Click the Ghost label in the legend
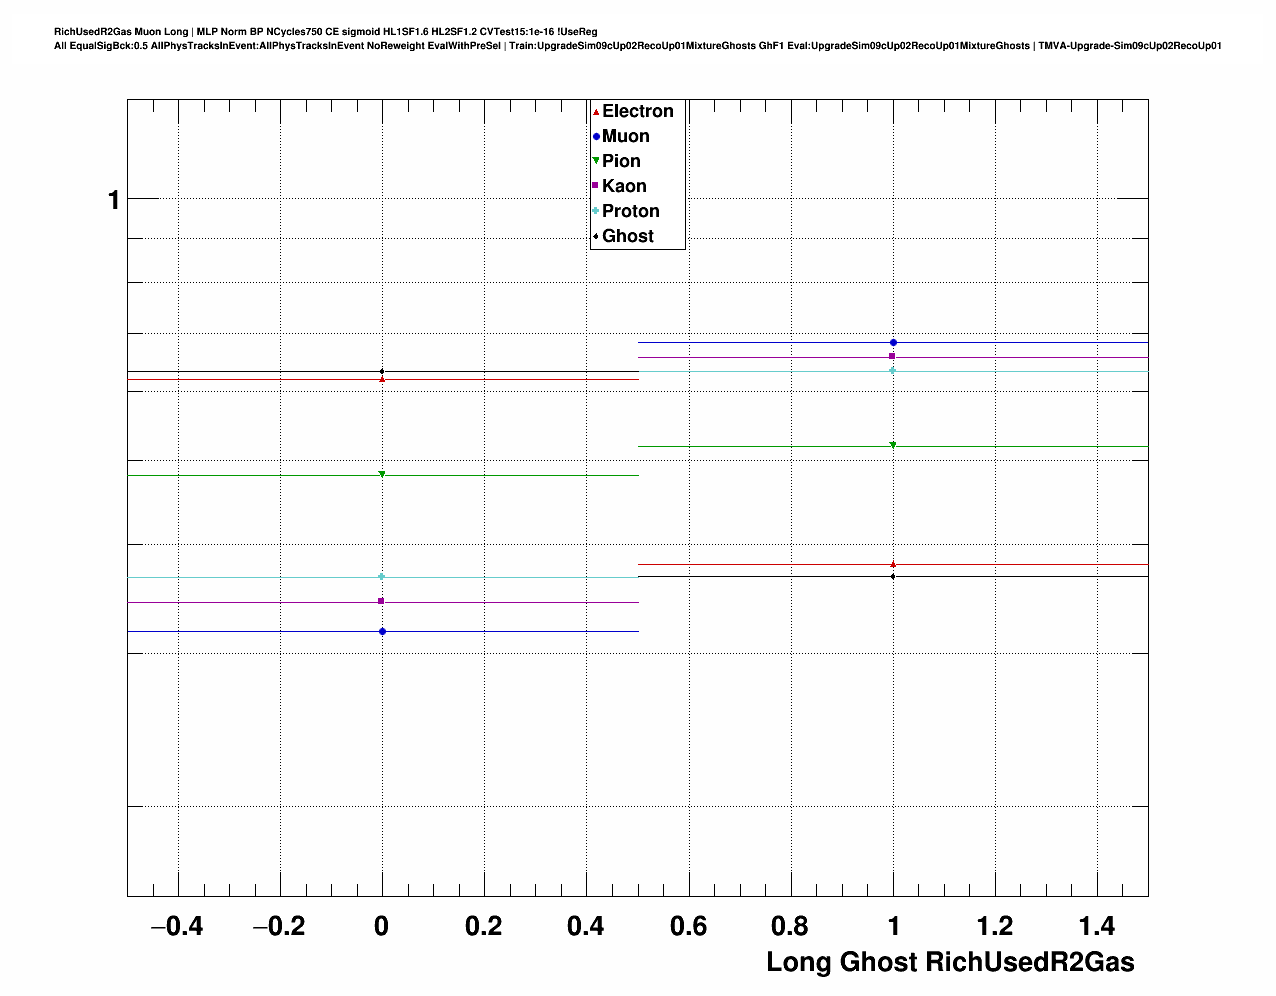Image resolution: width=1276 pixels, height=996 pixels. pyautogui.click(x=628, y=236)
